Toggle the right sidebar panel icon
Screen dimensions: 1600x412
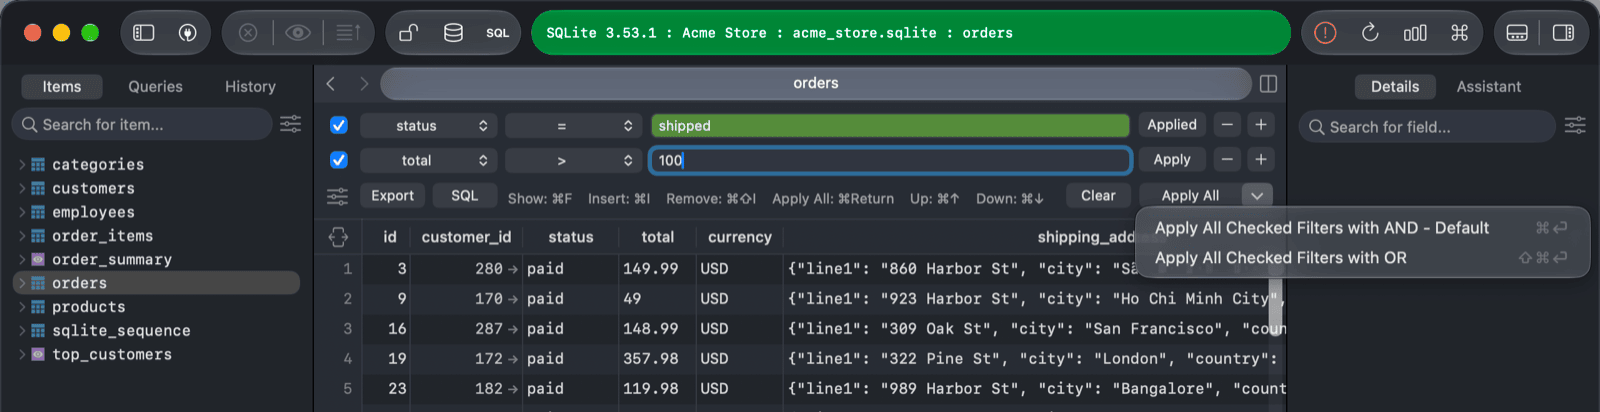1563,33
